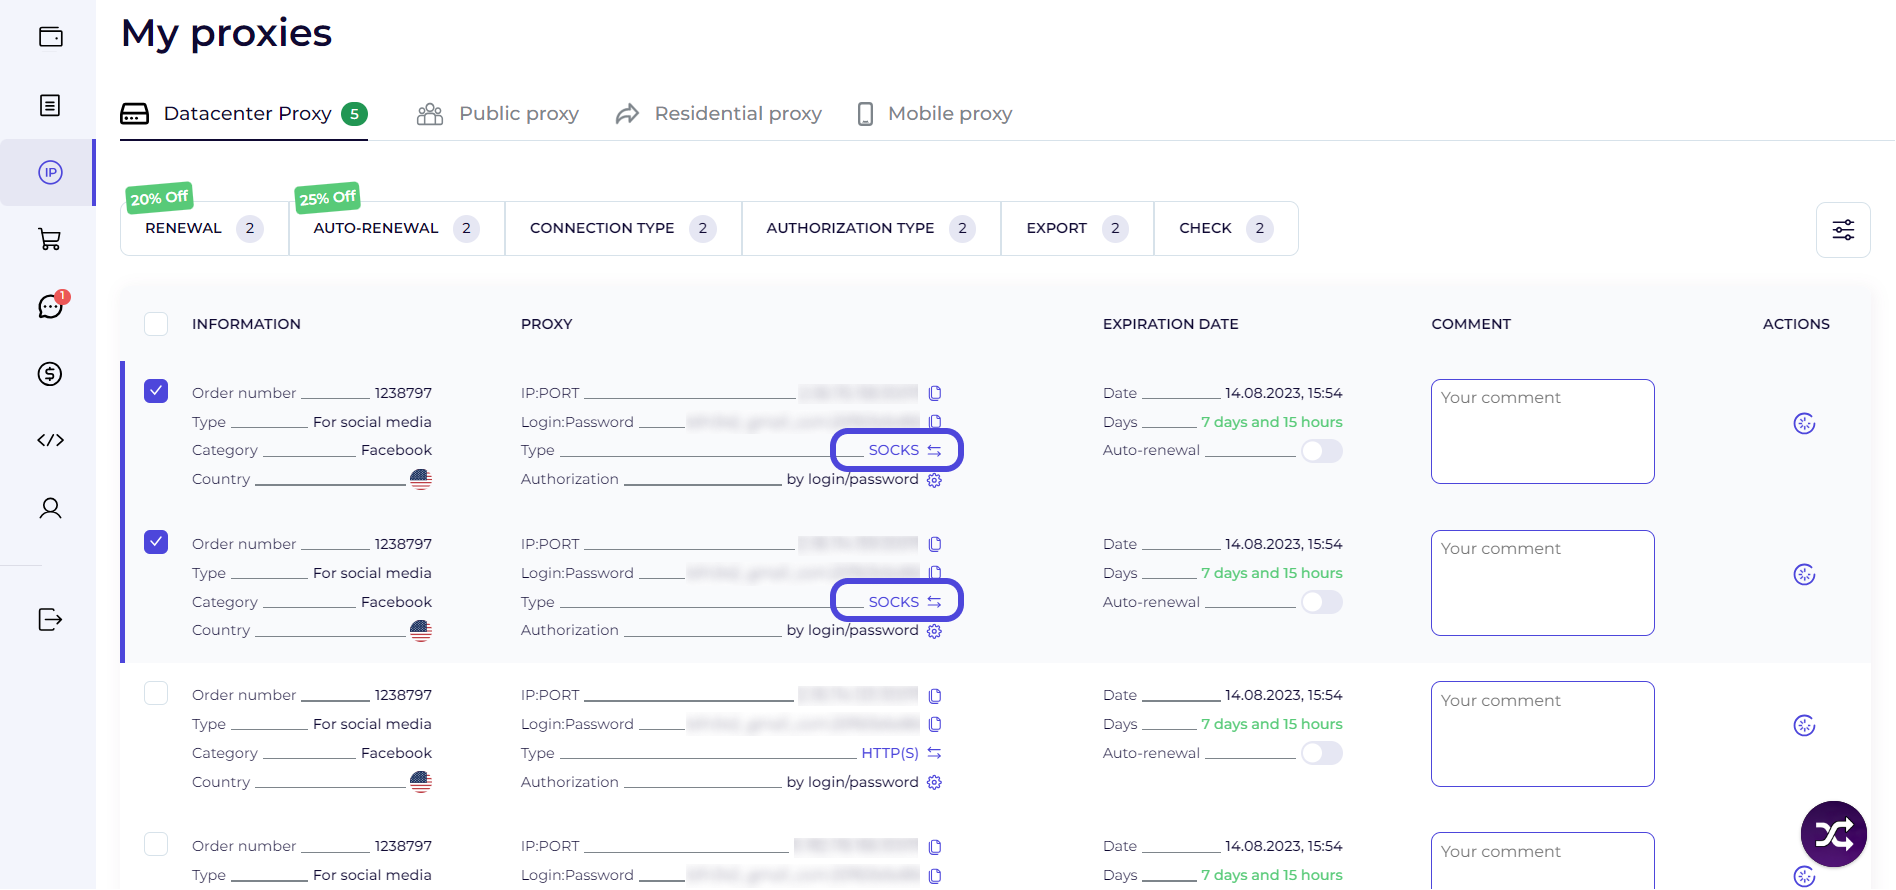Viewport: 1896px width, 890px height.
Task: Click the EXPORT button
Action: coord(1077,229)
